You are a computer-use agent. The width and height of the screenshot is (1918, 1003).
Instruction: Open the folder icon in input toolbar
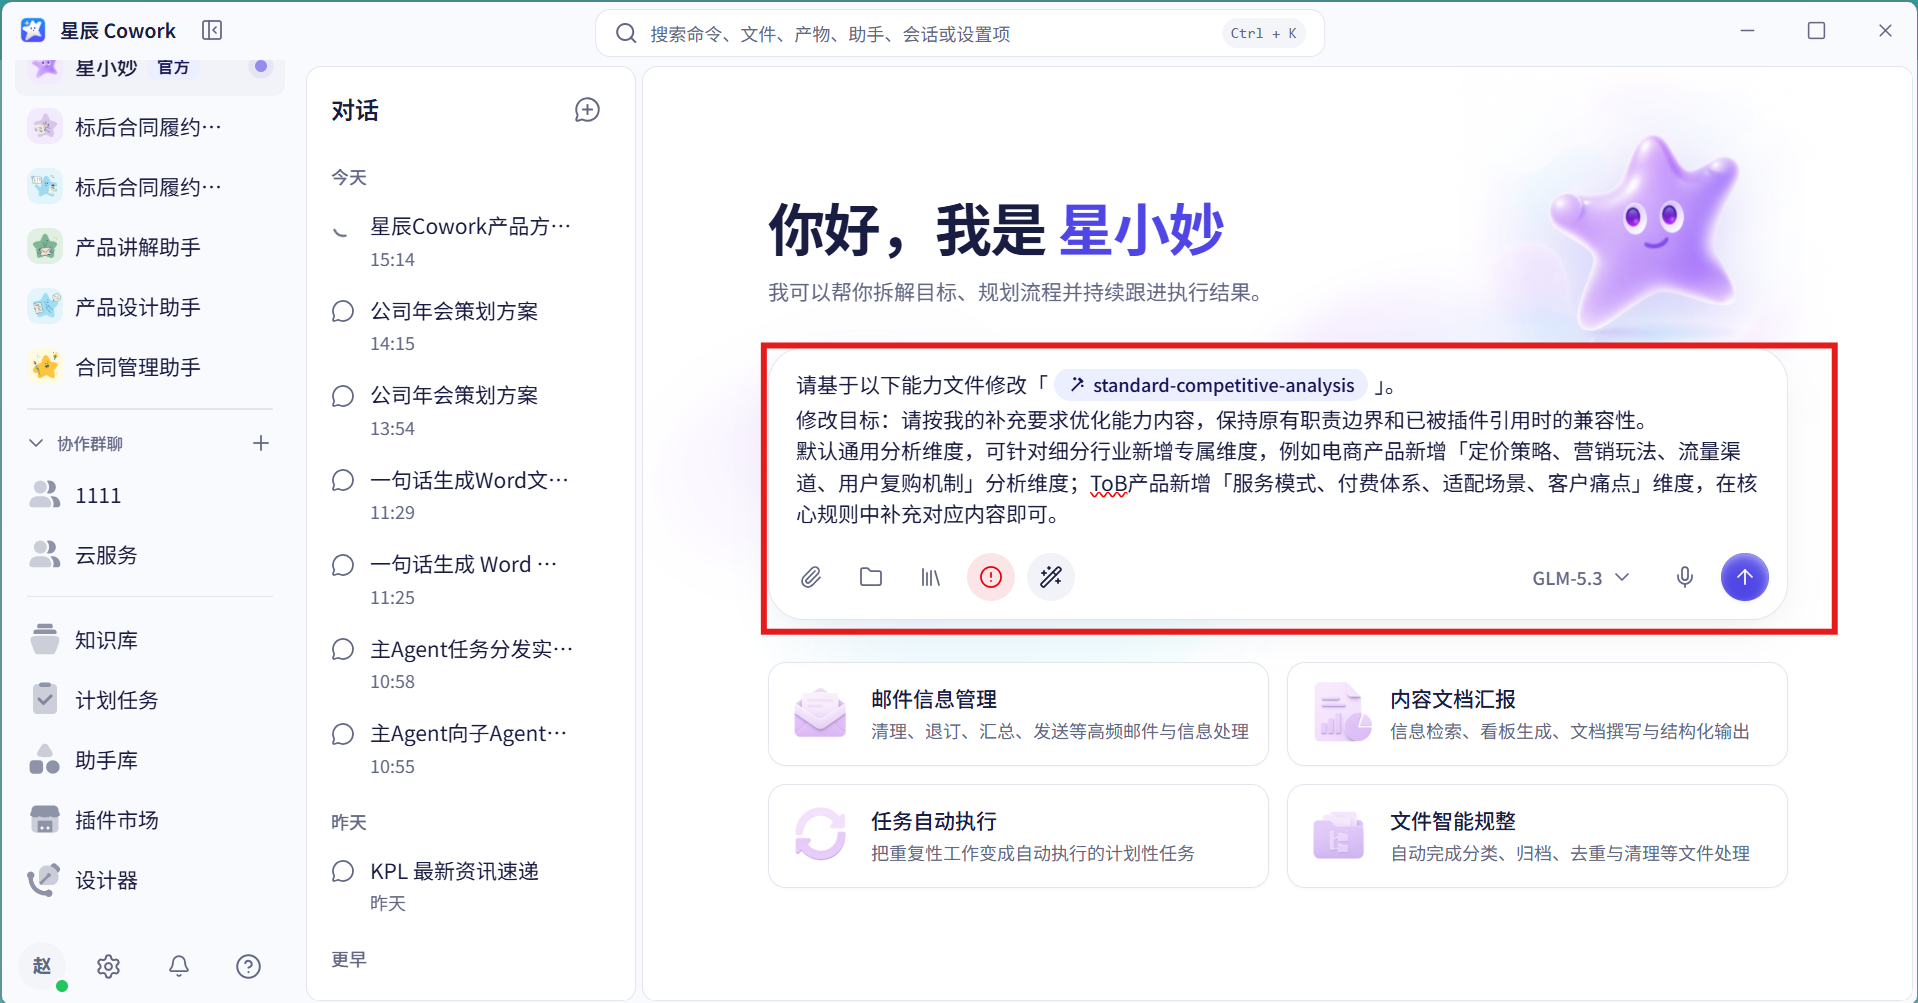[871, 577]
